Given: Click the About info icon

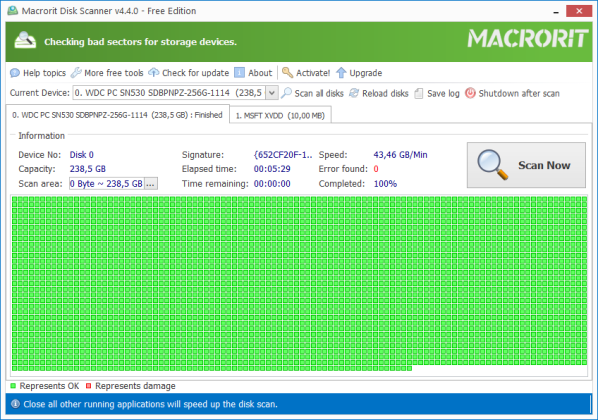Looking at the screenshot, I should [239, 72].
